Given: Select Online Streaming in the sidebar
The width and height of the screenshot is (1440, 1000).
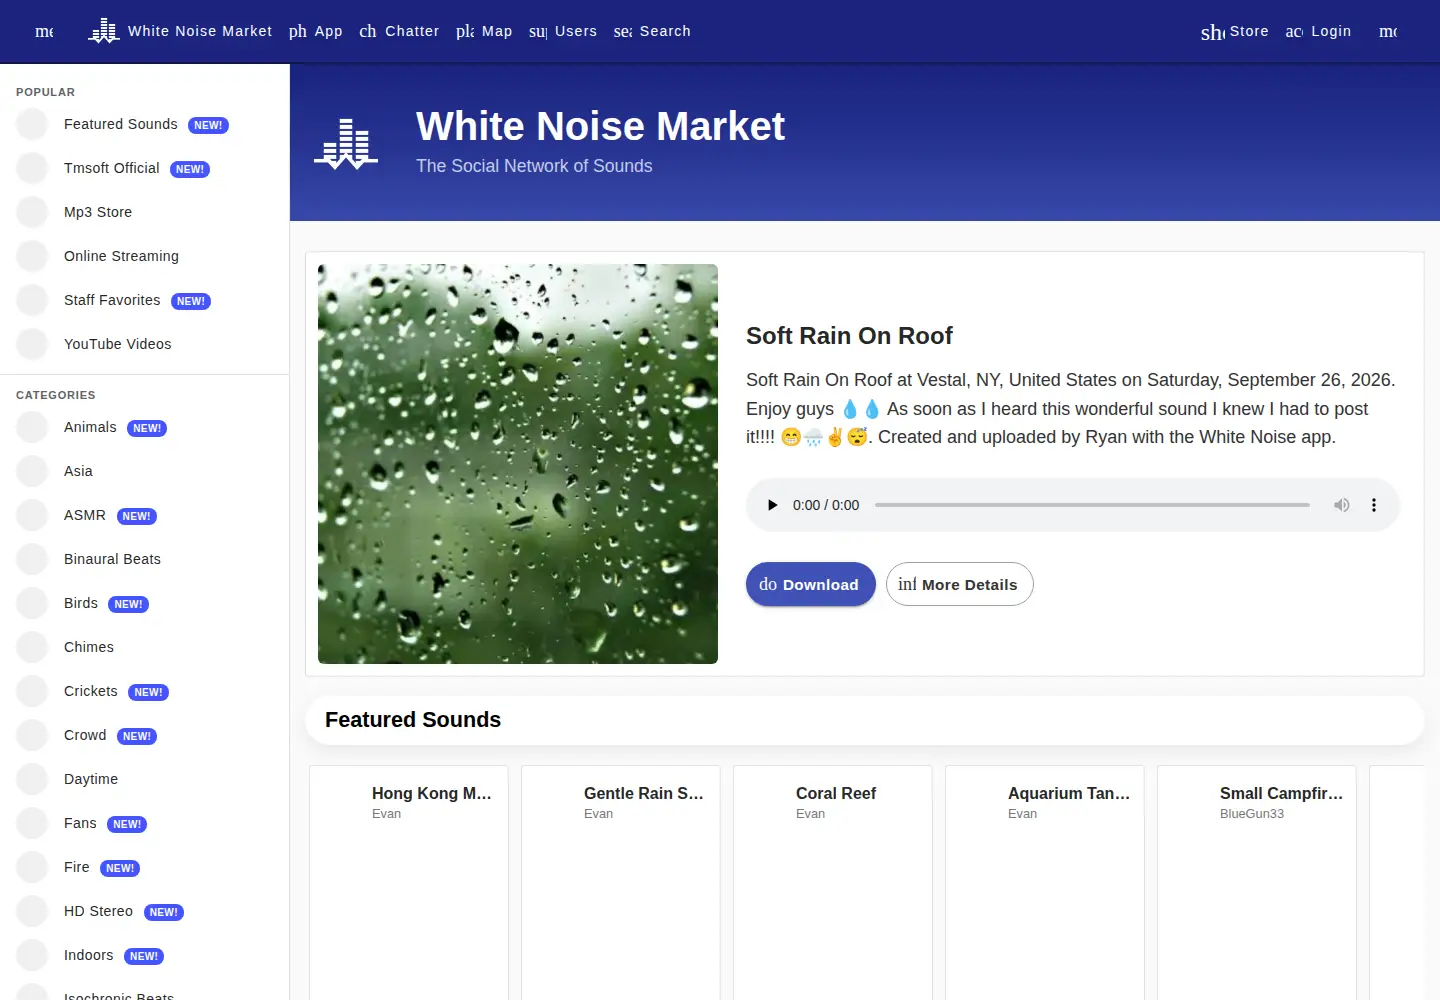Looking at the screenshot, I should click(x=121, y=256).
